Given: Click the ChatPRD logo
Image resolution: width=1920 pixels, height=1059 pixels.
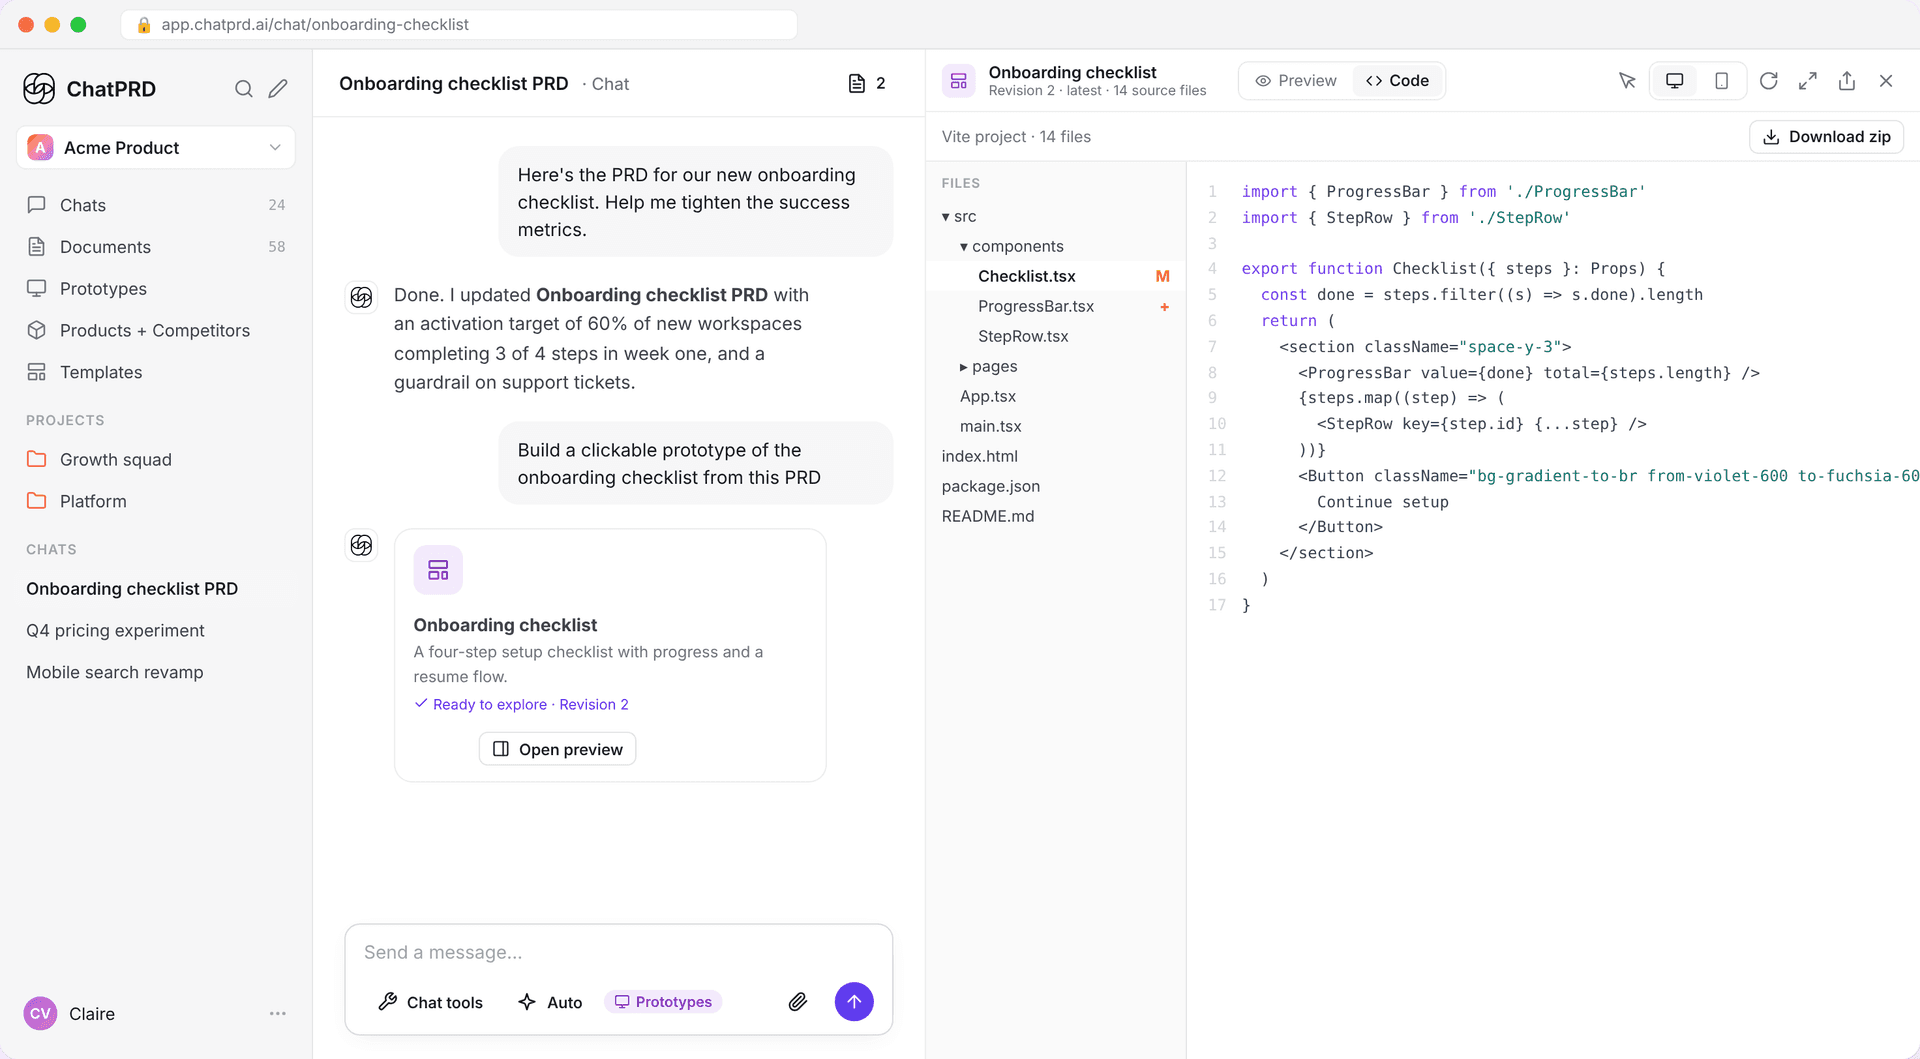Looking at the screenshot, I should pyautogui.click(x=39, y=89).
